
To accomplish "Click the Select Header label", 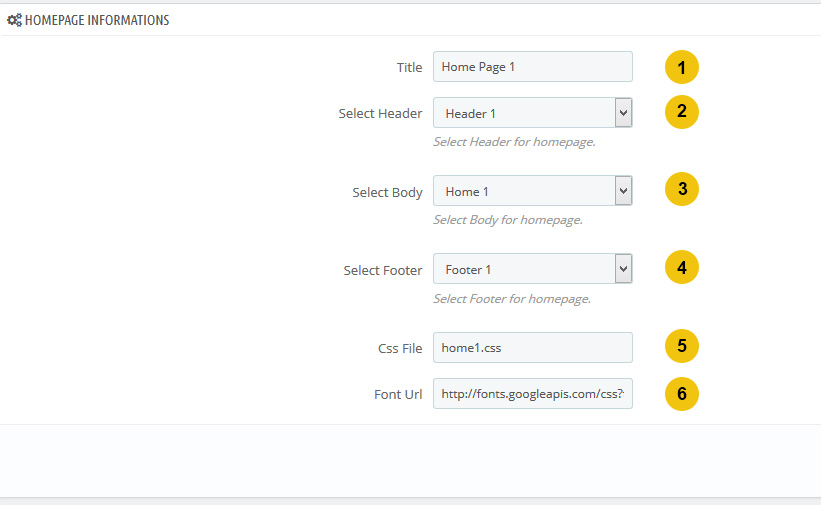I will click(380, 114).
